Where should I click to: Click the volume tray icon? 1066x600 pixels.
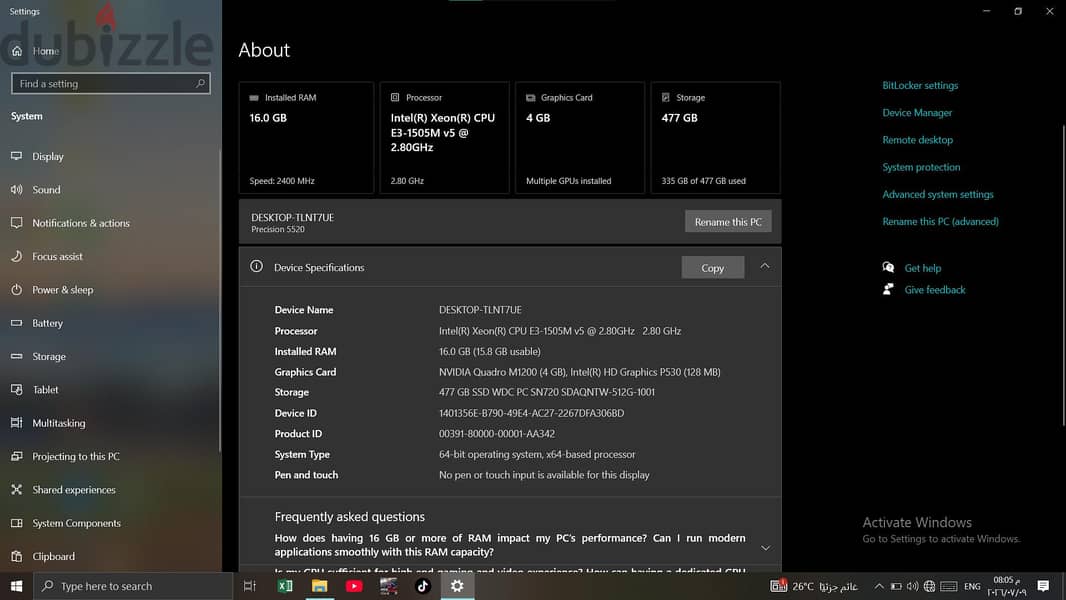(912, 586)
